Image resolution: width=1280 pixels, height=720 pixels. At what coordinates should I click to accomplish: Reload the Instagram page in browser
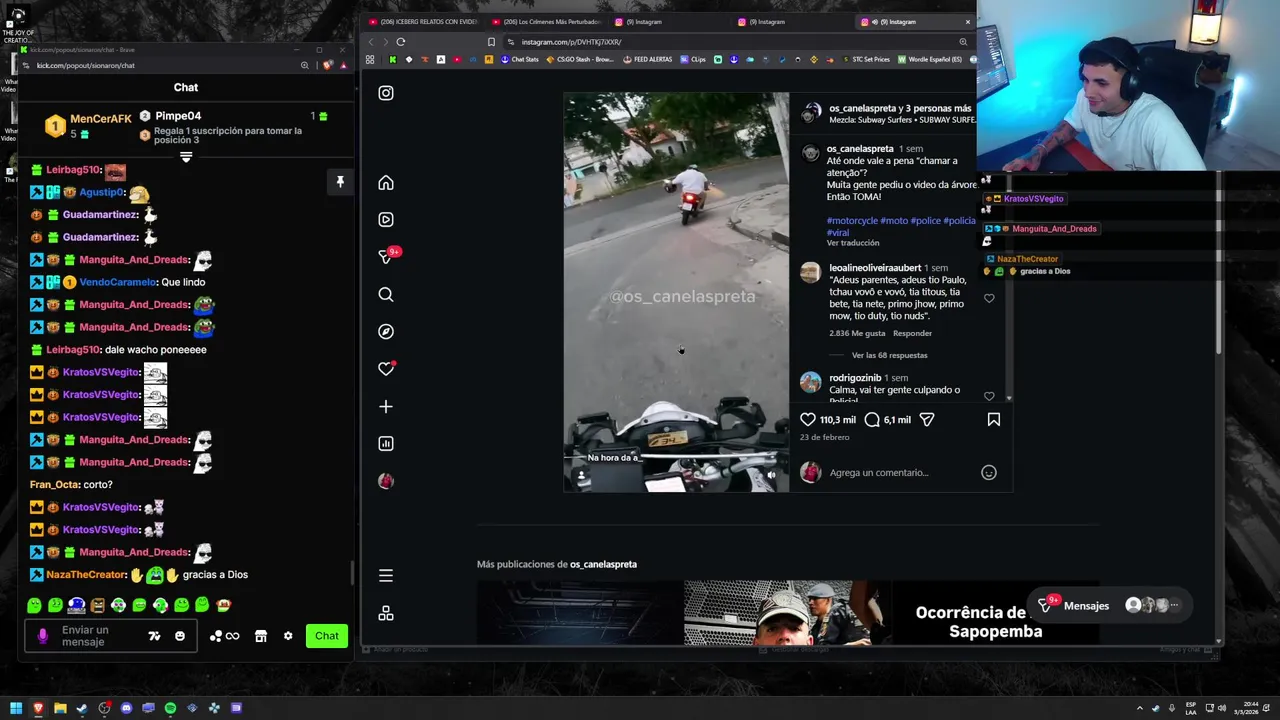pos(401,42)
